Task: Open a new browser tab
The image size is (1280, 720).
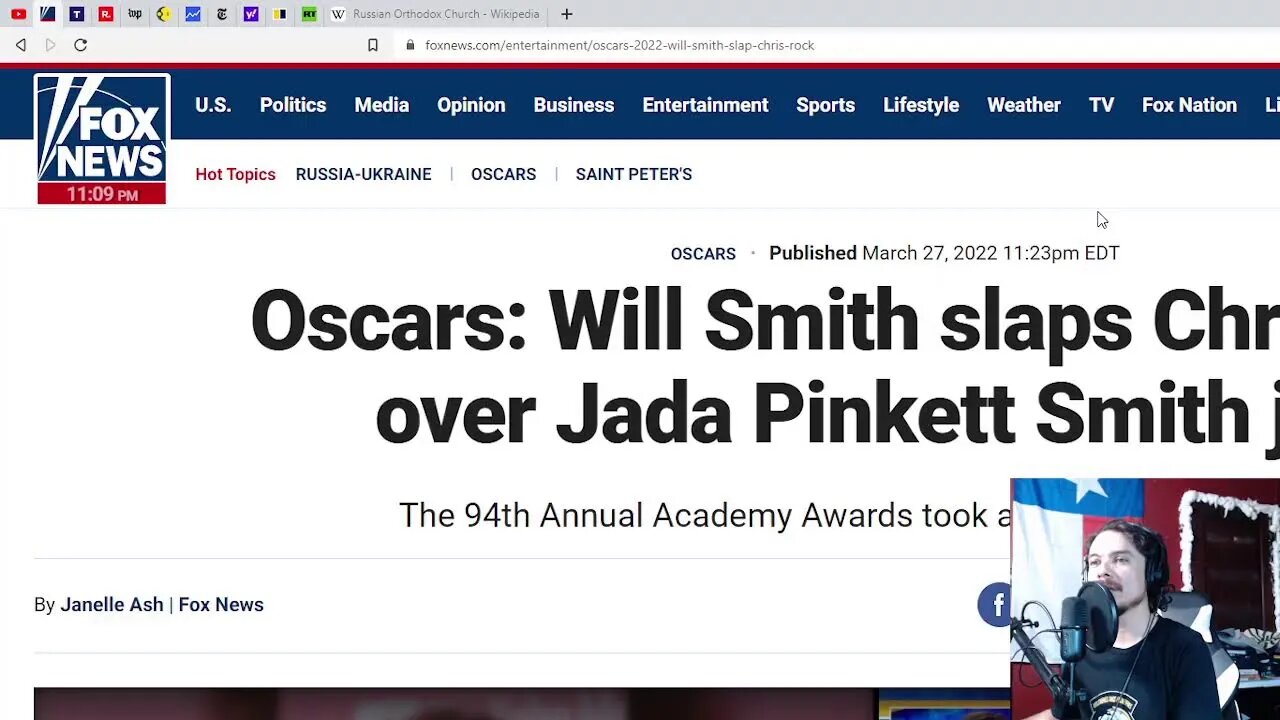Action: [x=567, y=14]
